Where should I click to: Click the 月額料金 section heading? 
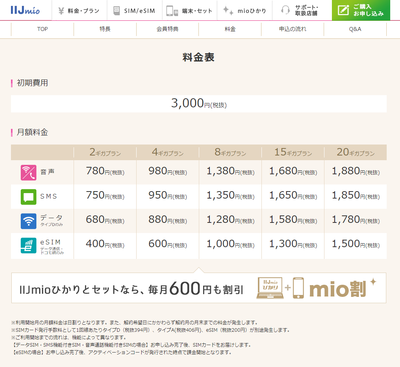point(32,132)
